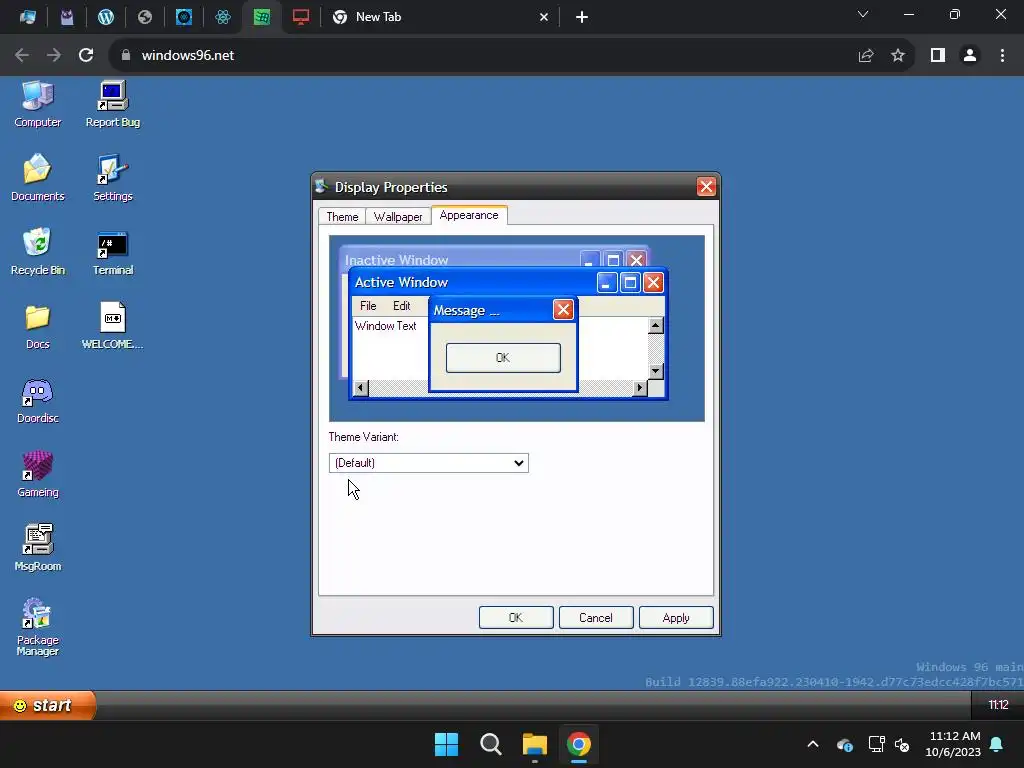
Task: Click the preview scrollbar up arrow
Action: click(x=656, y=325)
